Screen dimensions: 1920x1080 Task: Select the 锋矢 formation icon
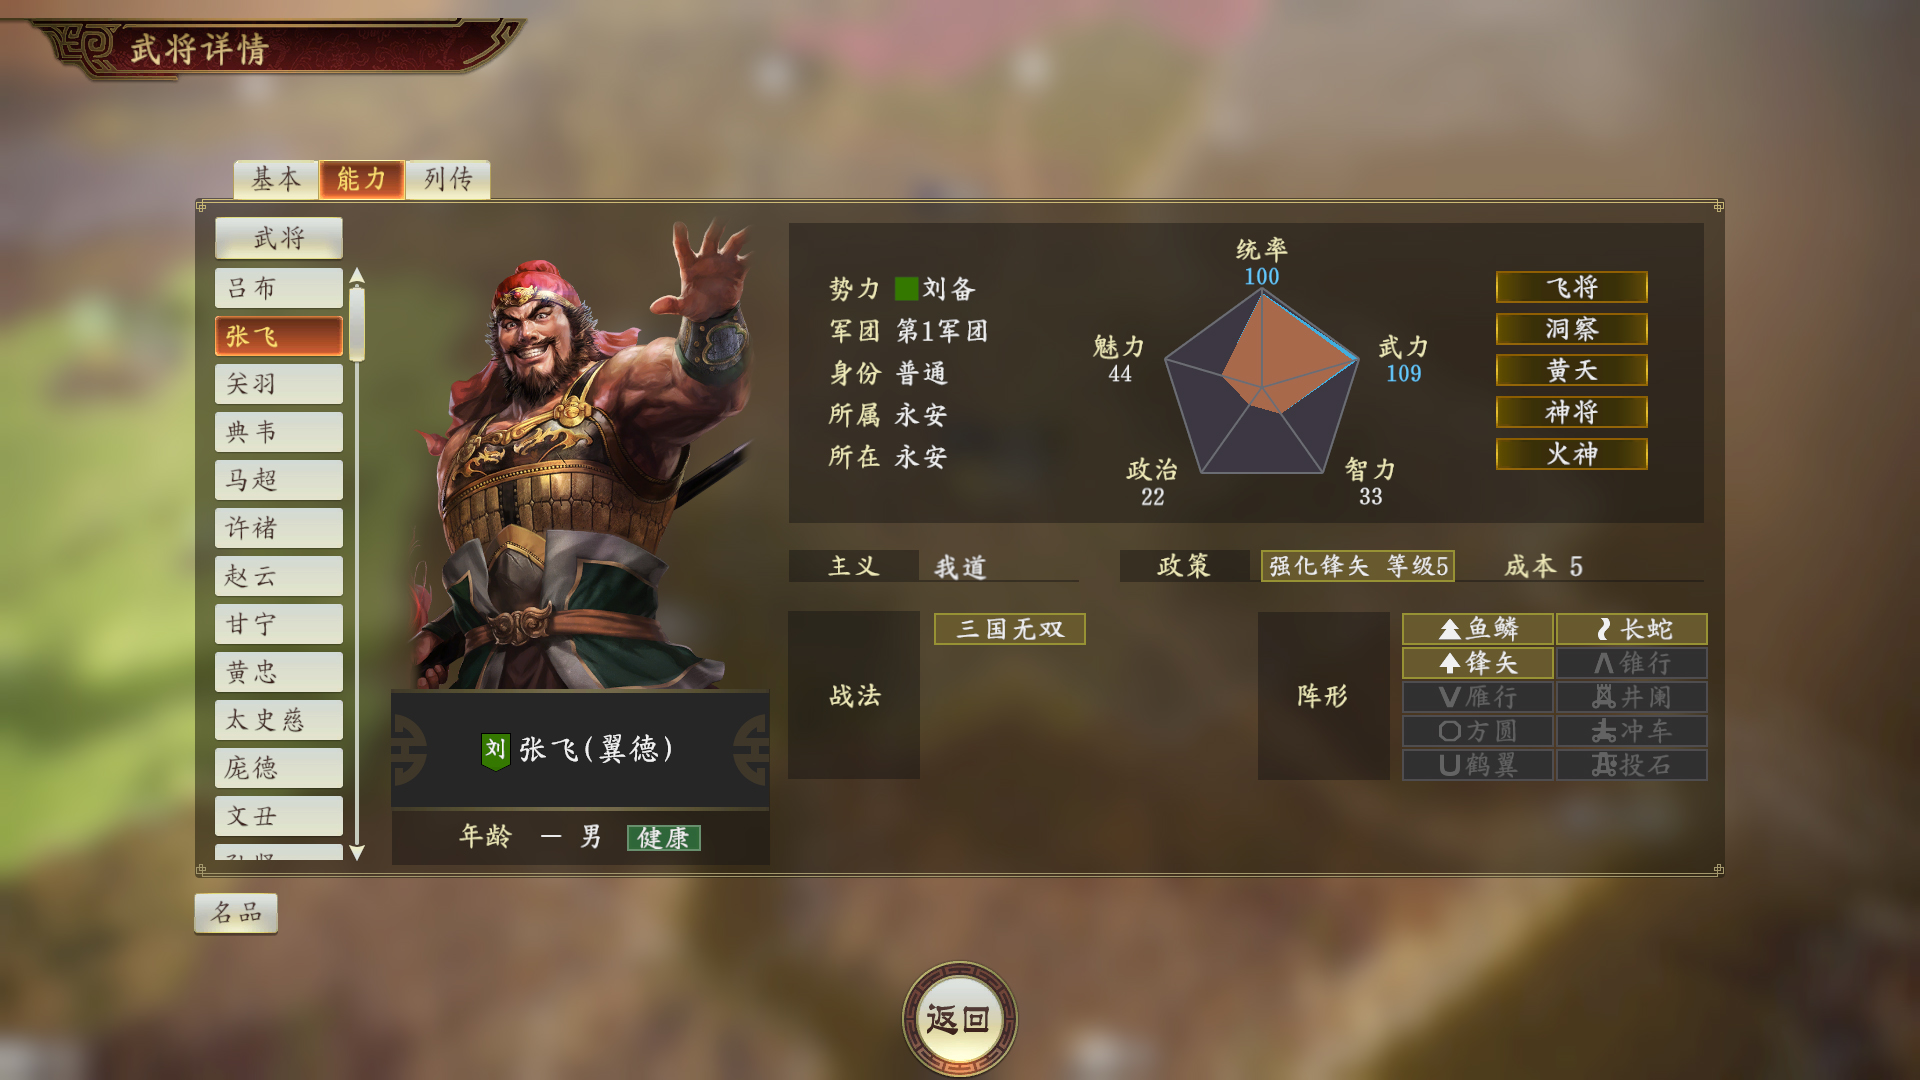click(1477, 663)
